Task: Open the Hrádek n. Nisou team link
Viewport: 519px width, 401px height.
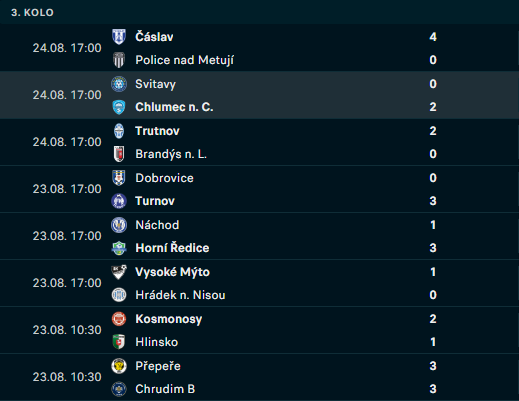Action: [180, 295]
